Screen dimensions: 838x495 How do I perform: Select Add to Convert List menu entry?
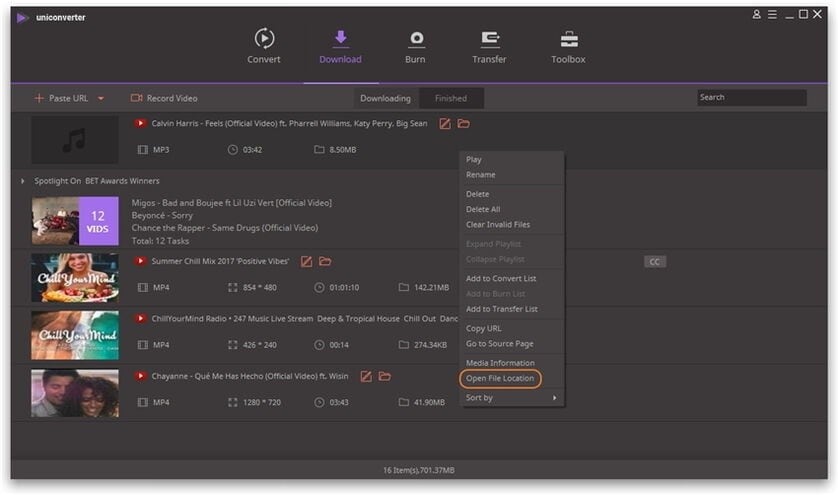click(501, 279)
